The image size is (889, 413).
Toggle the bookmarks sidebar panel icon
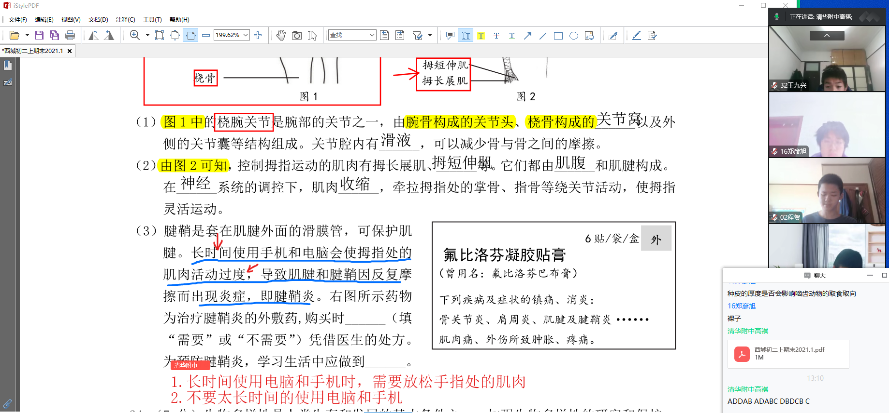(7, 66)
